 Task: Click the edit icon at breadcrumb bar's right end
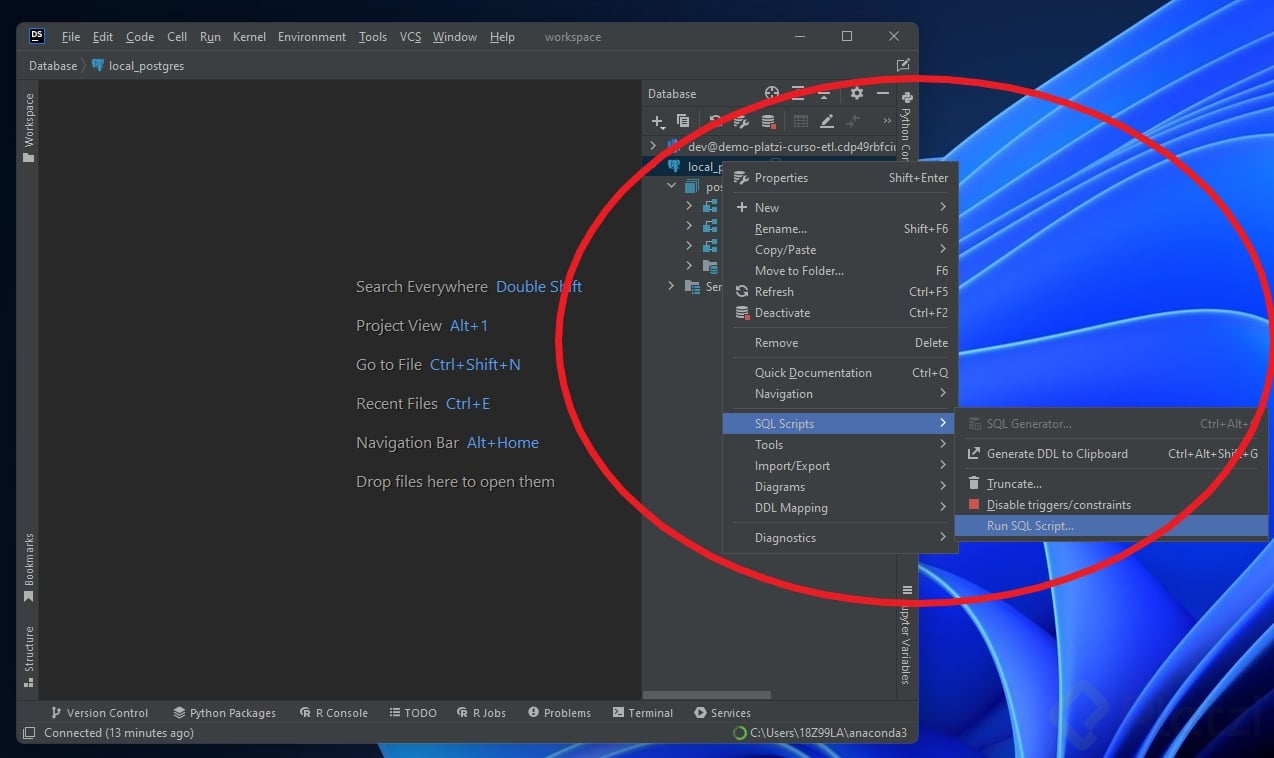tap(903, 65)
